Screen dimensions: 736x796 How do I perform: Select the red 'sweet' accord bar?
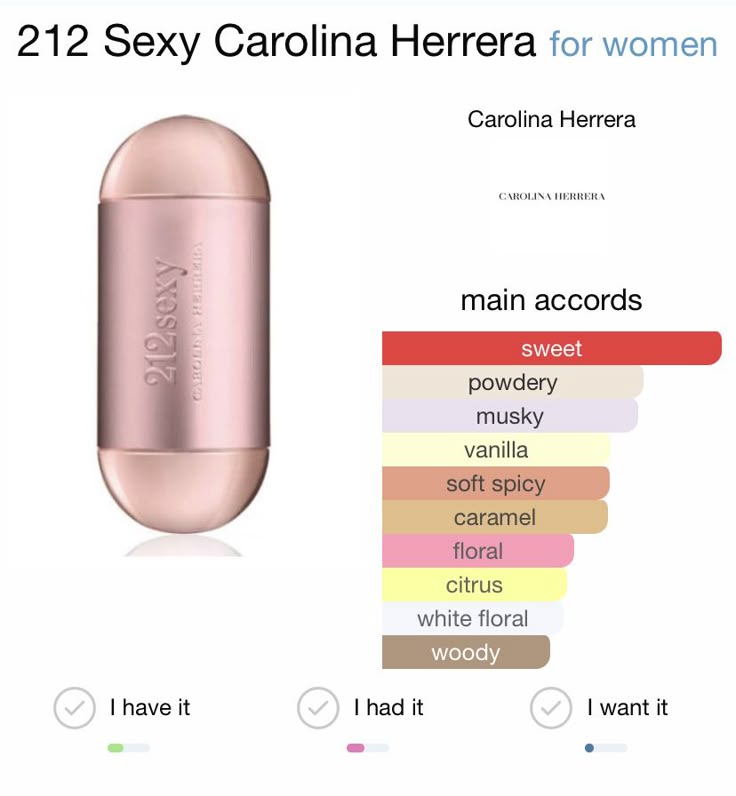[551, 348]
